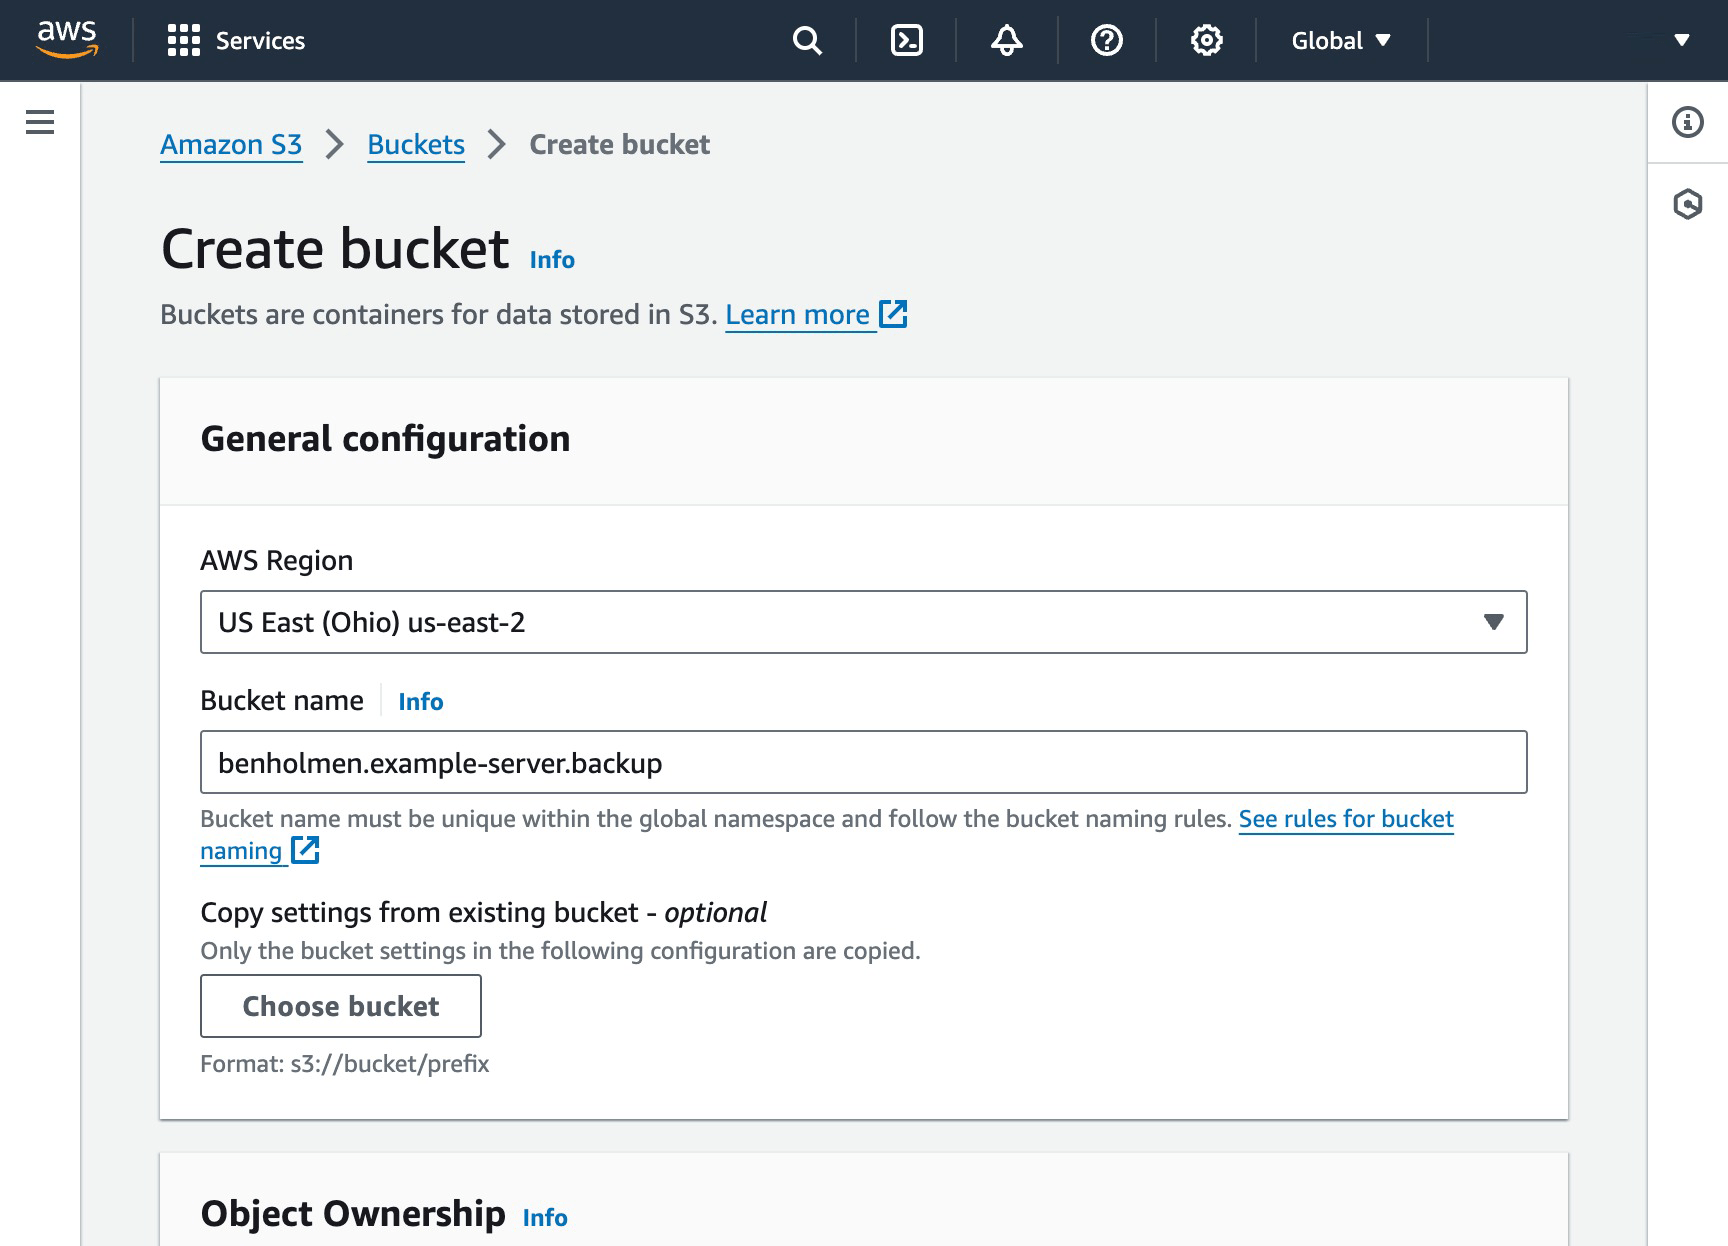Click Info next to Bucket name

point(420,701)
